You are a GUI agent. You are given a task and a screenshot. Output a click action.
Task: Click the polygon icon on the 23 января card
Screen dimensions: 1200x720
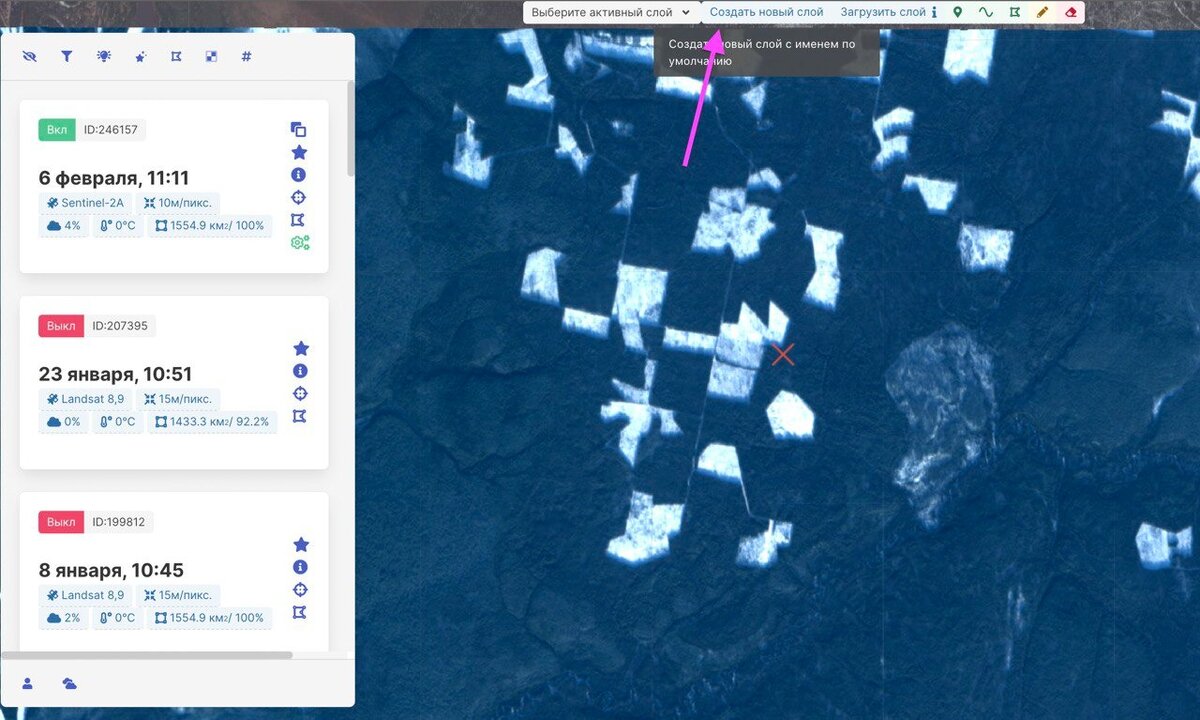coord(299,415)
